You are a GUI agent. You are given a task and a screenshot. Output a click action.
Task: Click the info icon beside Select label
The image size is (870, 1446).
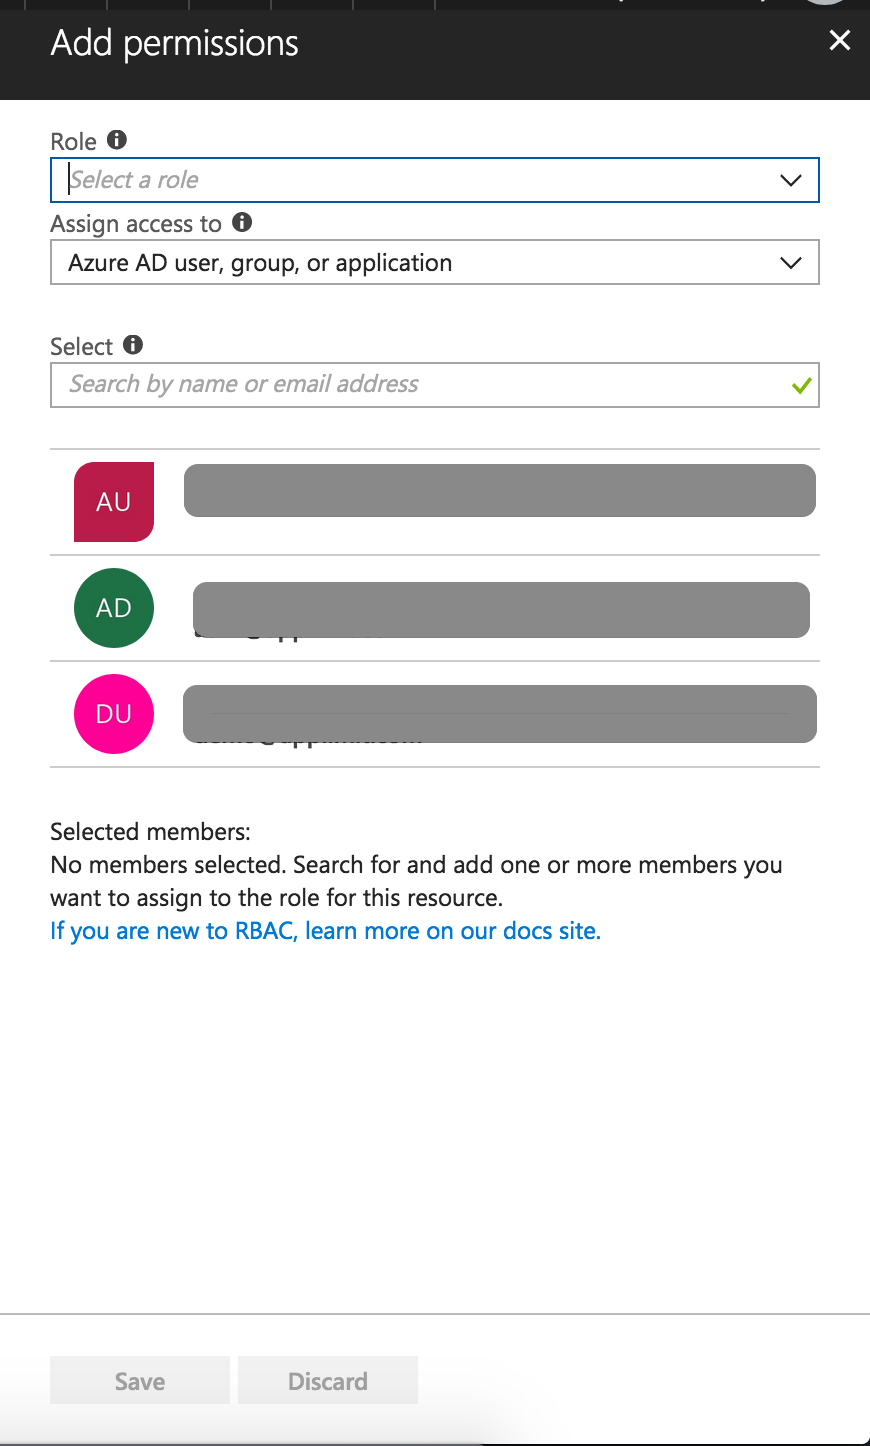pyautogui.click(x=133, y=345)
